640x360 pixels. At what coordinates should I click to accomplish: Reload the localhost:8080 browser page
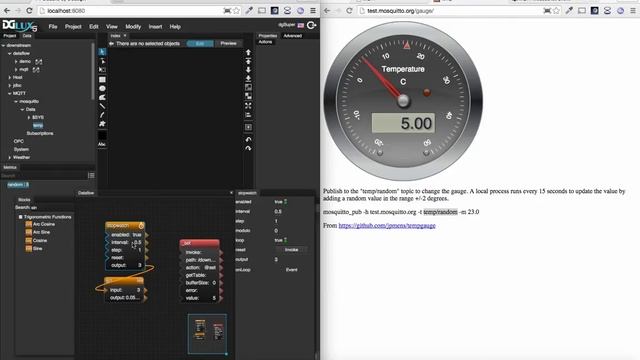[x=29, y=11]
